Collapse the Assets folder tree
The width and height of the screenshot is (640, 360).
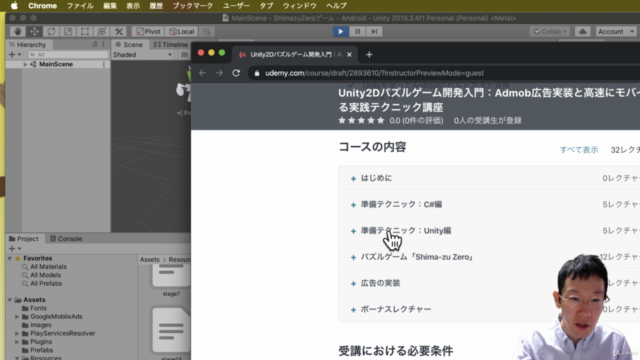(10, 300)
